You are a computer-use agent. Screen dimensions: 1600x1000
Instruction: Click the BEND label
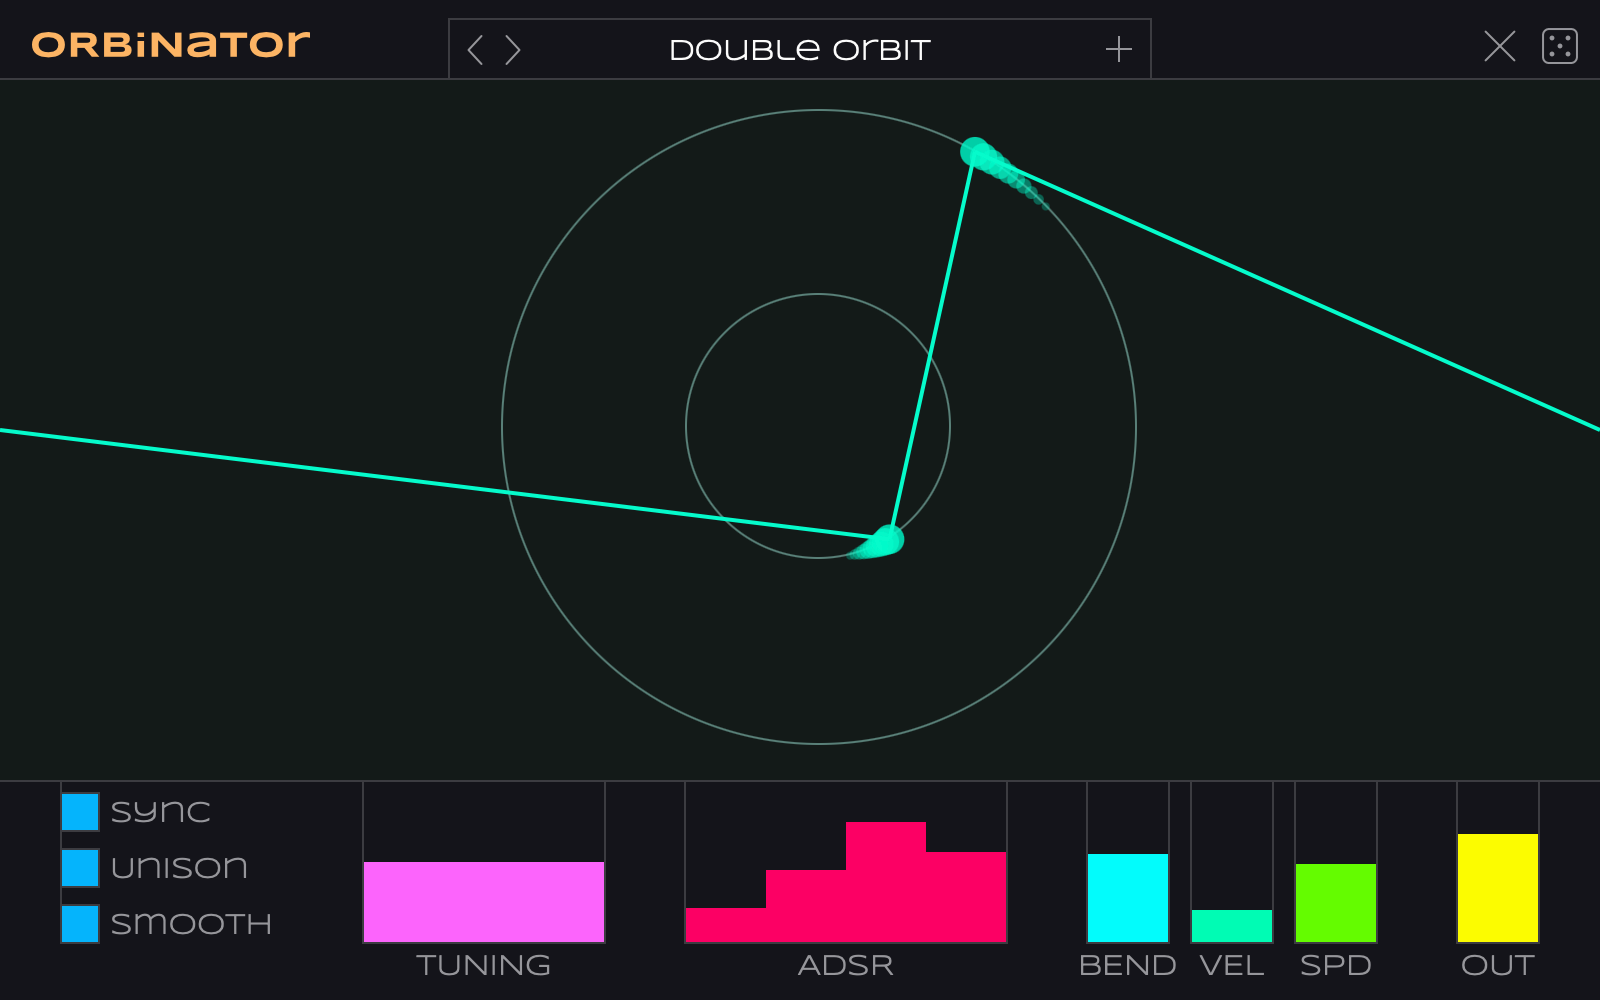1128,965
